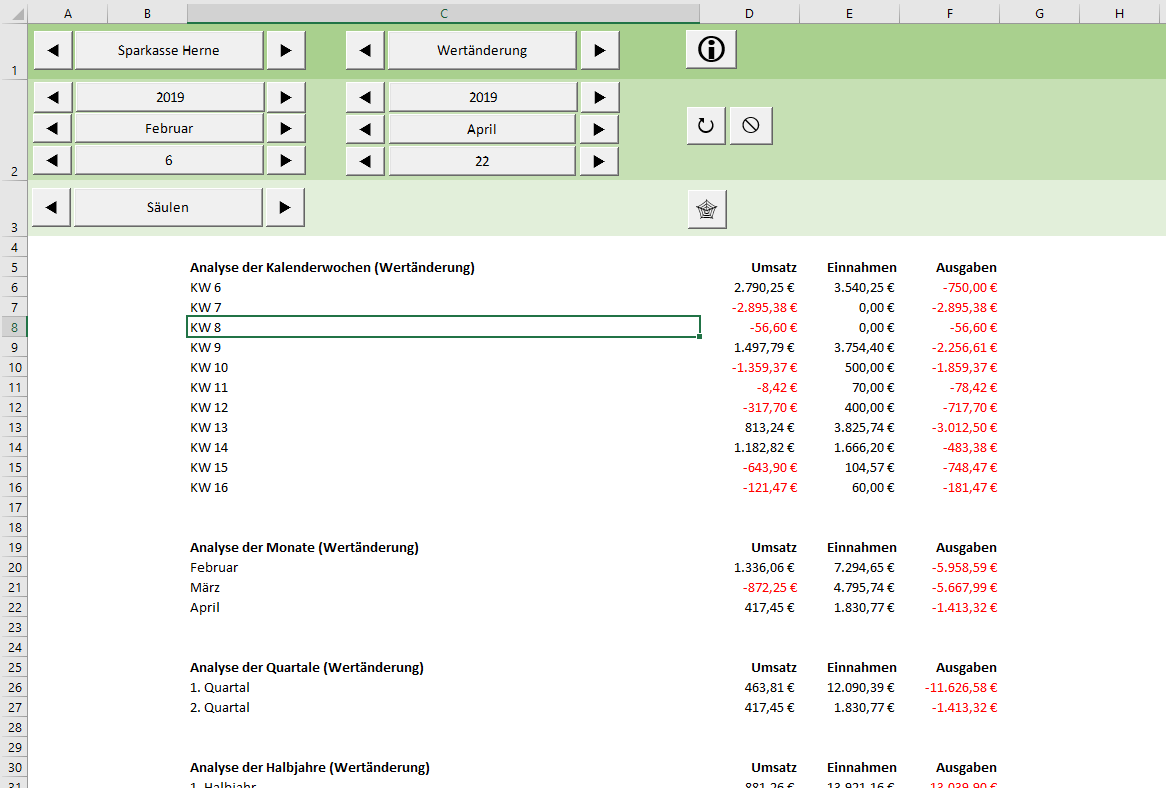The image size is (1166, 788).
Task: Click the heading Analyse der Kalenderwochen (Wertänderung)
Action: point(332,268)
